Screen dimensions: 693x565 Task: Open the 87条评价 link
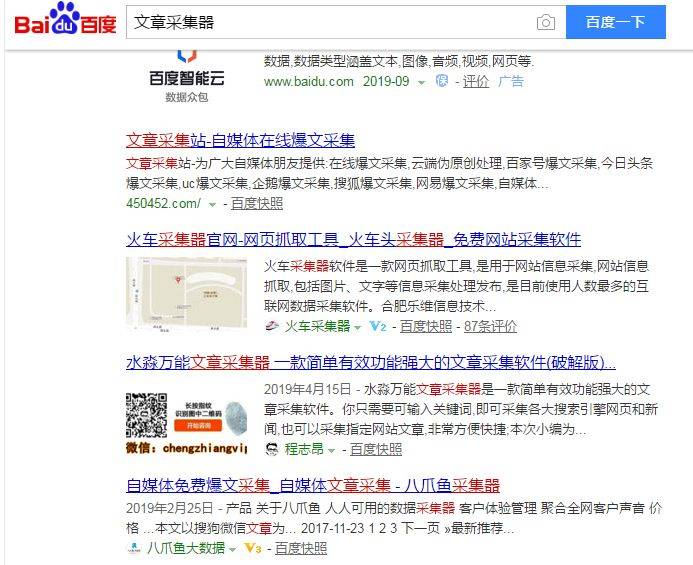(x=490, y=326)
